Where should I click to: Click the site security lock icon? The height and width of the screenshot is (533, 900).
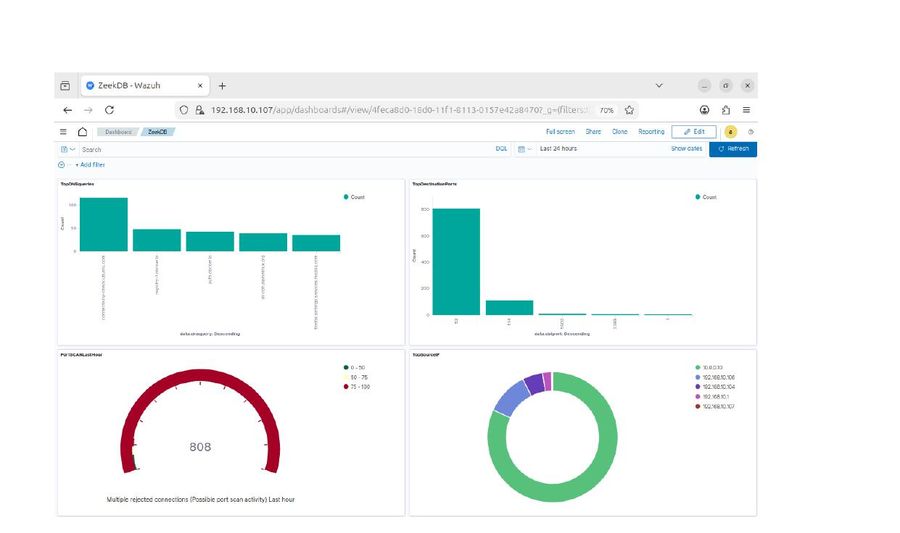tap(199, 110)
